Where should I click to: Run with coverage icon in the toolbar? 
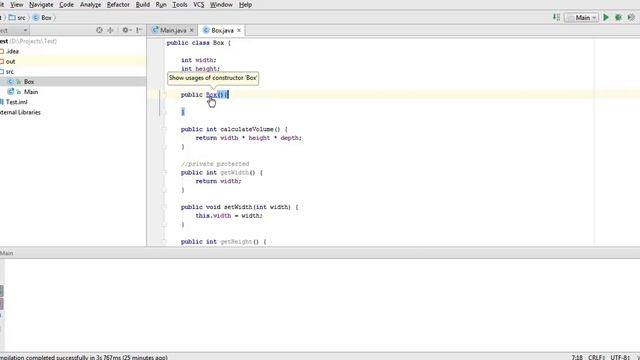[631, 18]
